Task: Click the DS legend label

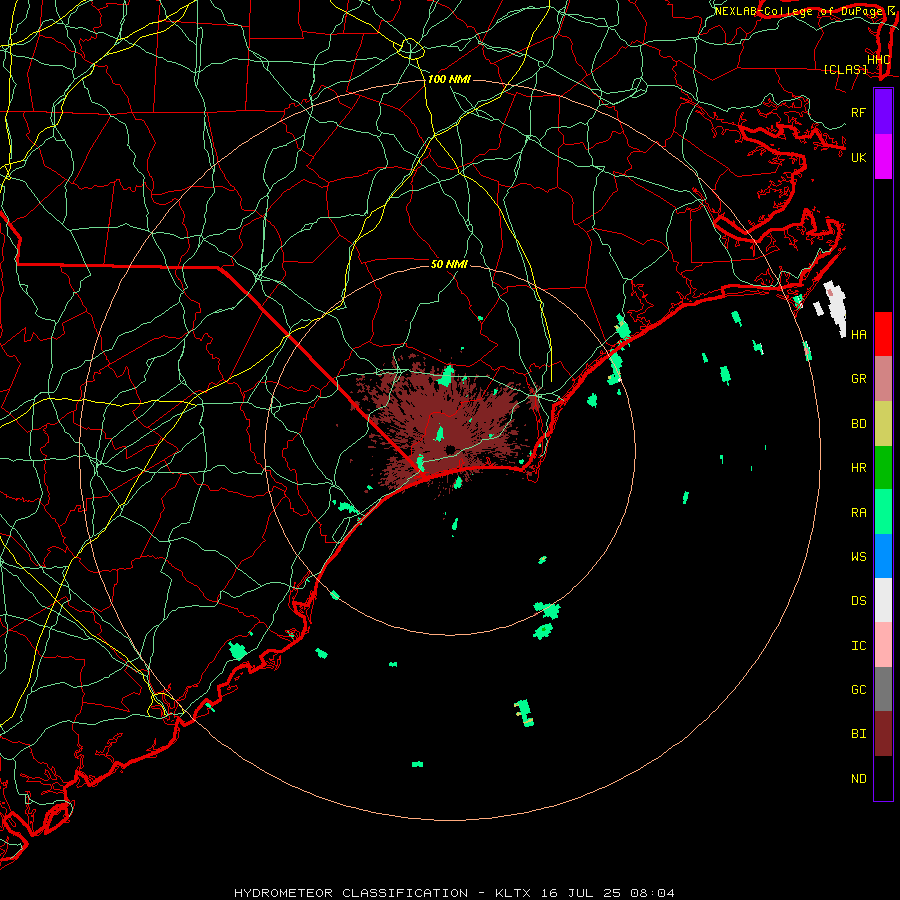Action: point(858,601)
